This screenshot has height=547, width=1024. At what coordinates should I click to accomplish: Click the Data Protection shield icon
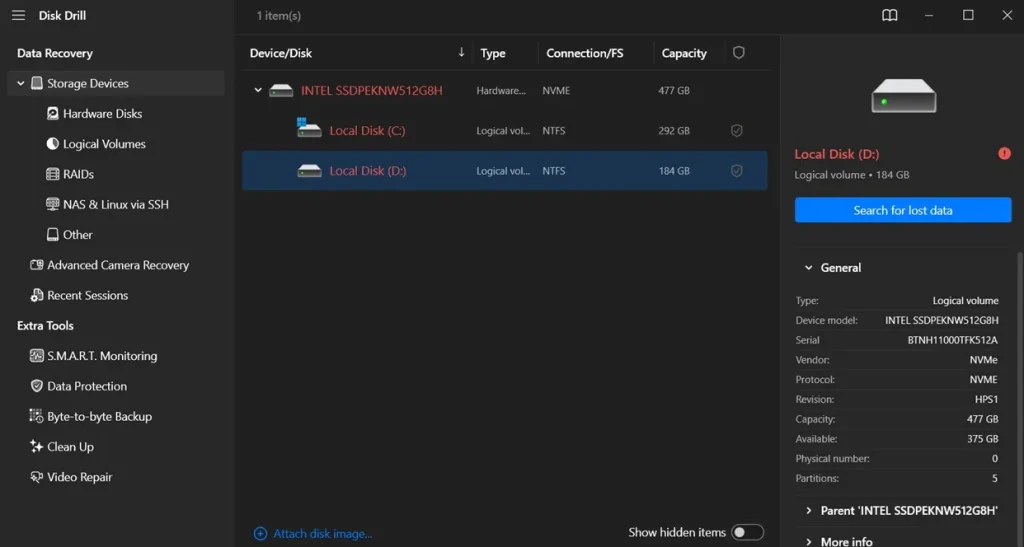[x=37, y=386]
